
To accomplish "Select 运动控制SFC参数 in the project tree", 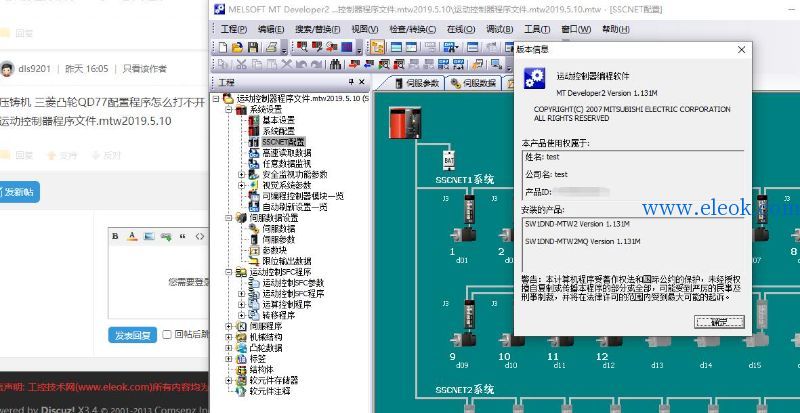I will click(293, 283).
